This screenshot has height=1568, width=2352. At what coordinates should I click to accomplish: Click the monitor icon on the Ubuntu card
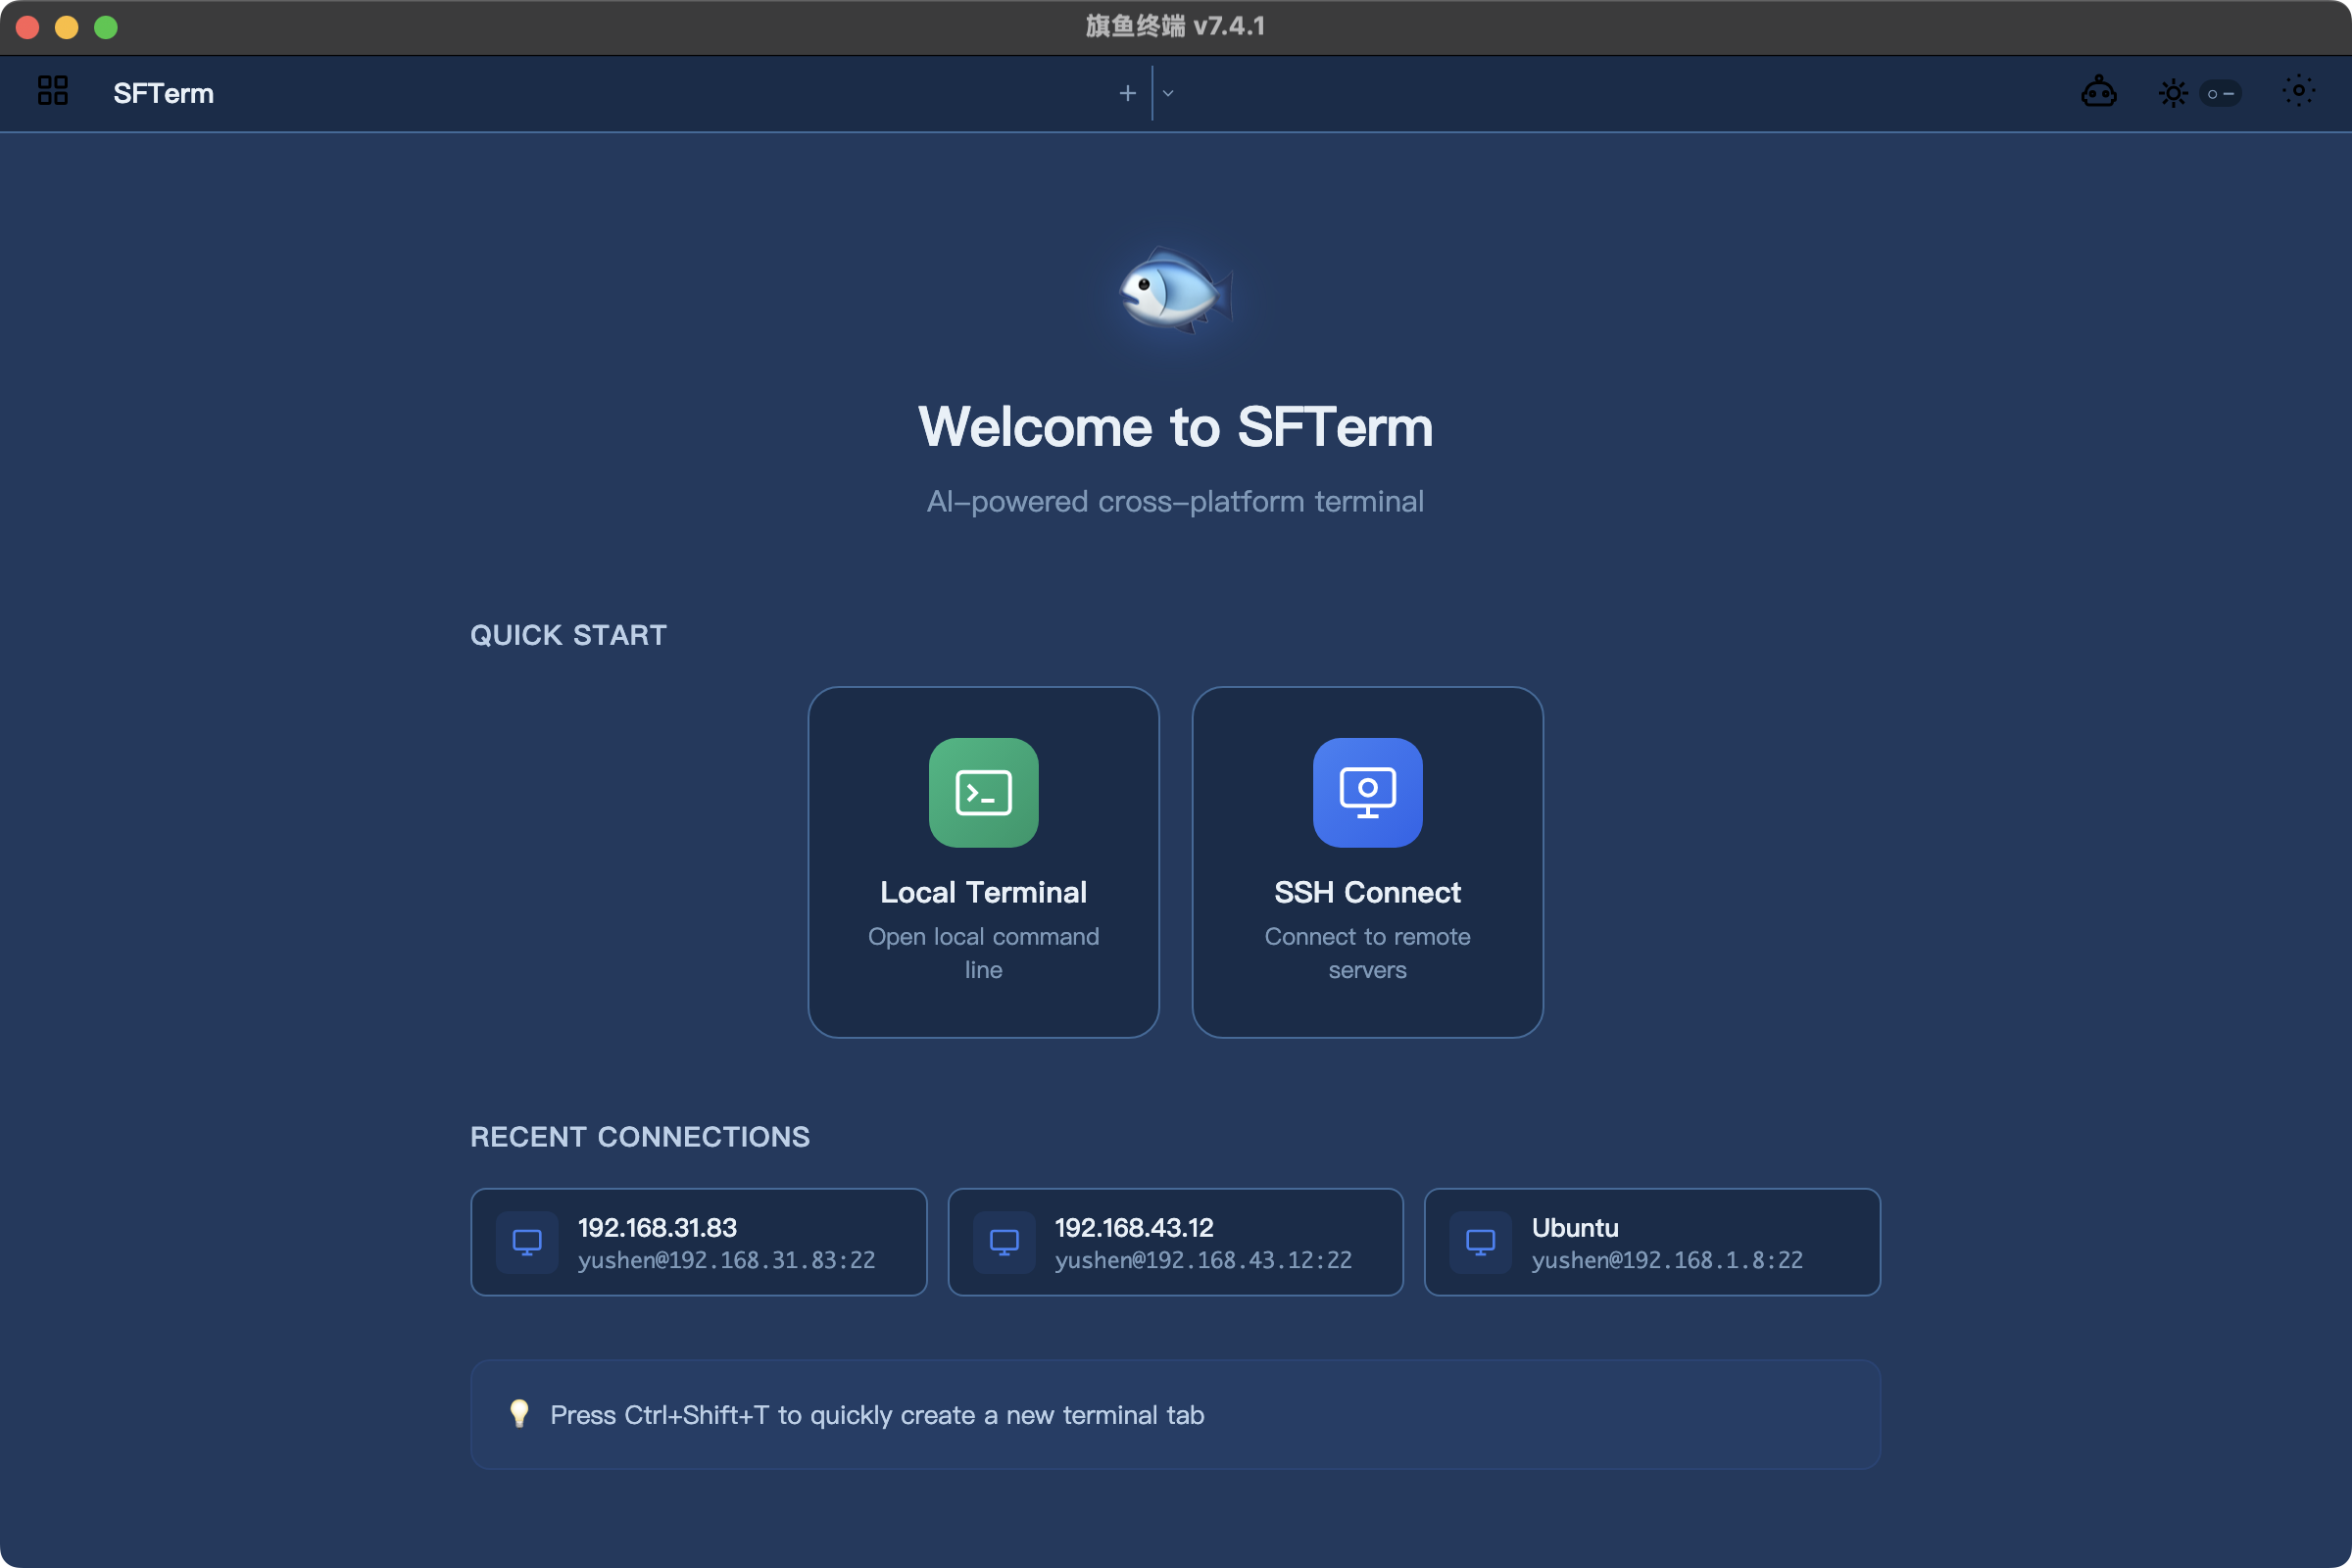(1481, 1241)
